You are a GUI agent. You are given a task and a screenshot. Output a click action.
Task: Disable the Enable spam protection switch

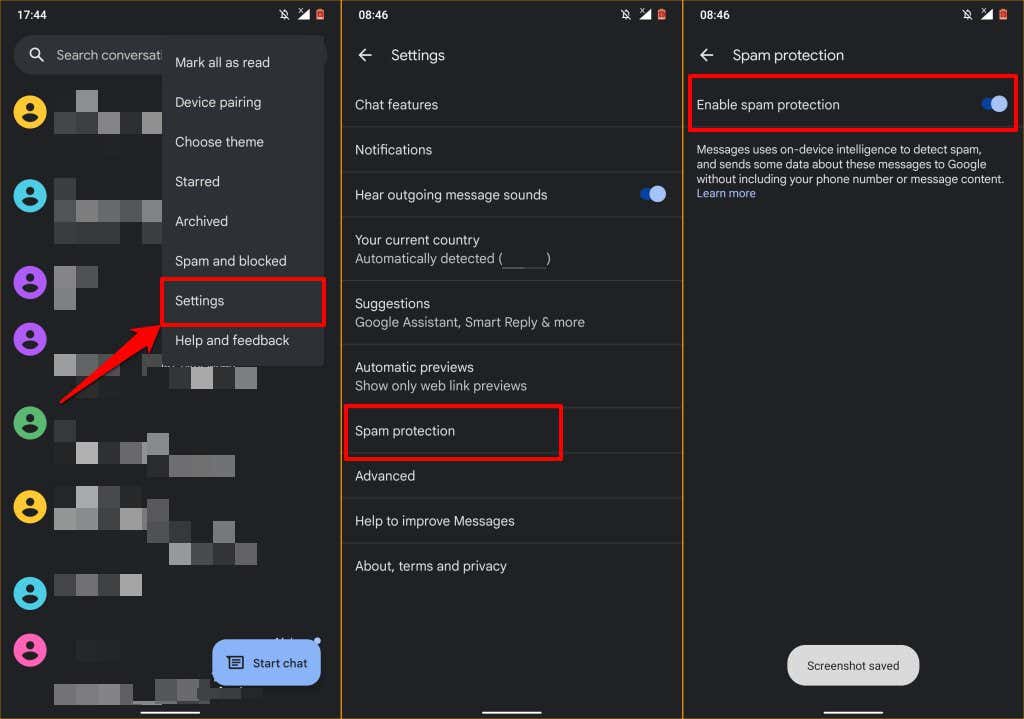tap(995, 104)
